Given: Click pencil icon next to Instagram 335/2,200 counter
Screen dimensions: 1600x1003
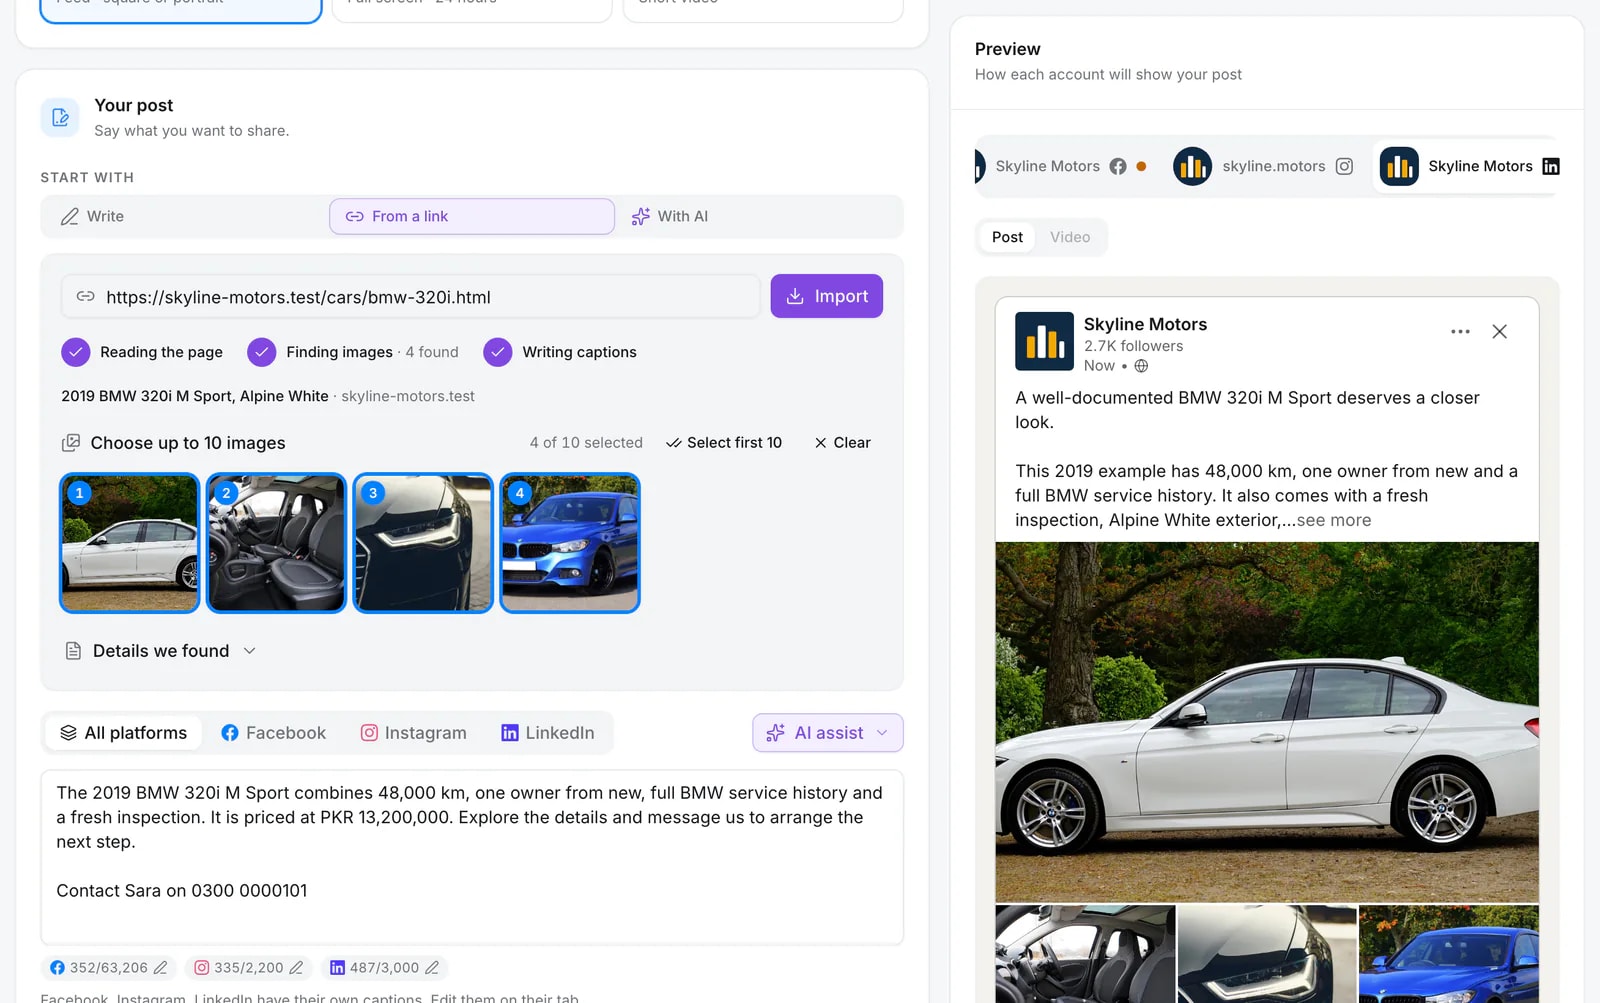Looking at the screenshot, I should (x=296, y=968).
